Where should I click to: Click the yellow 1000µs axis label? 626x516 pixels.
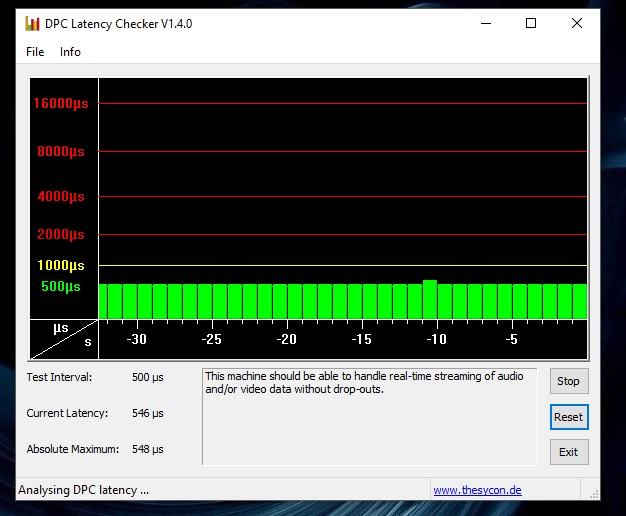[61, 265]
